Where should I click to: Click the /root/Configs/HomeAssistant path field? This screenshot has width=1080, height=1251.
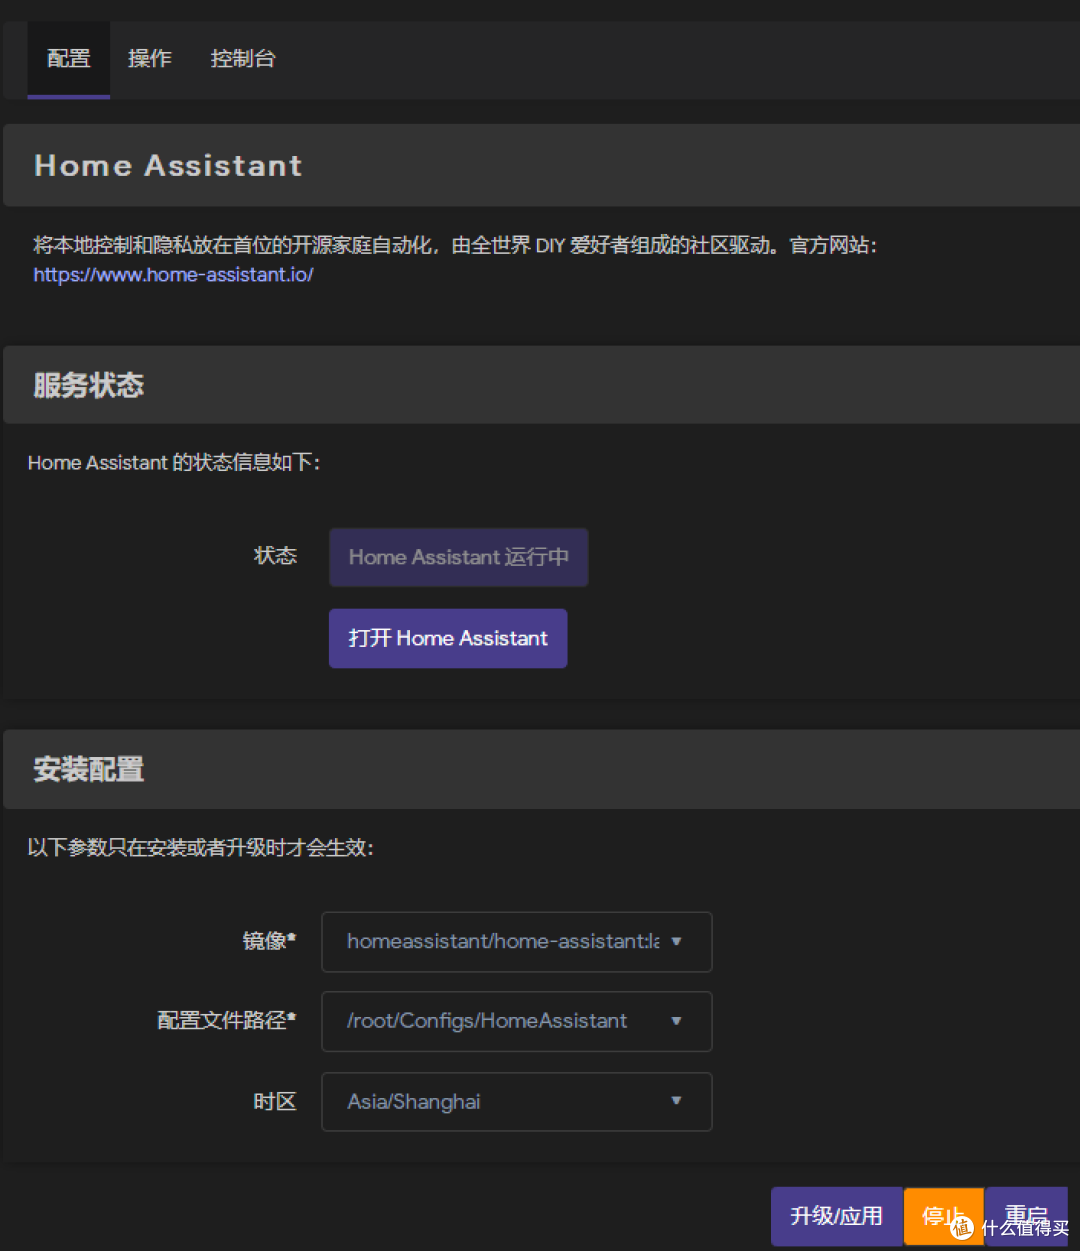516,1021
